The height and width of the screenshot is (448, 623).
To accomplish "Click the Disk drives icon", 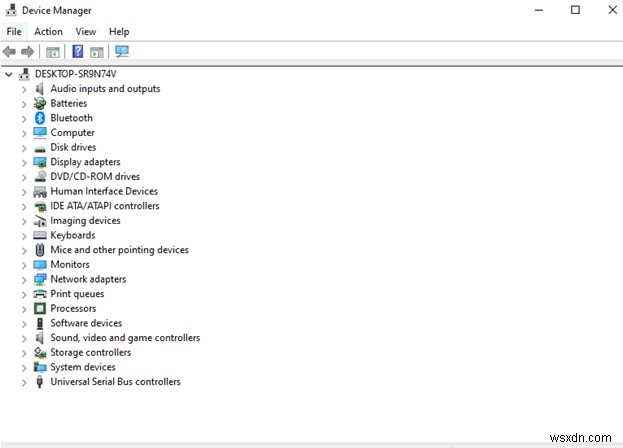I will [40, 149].
